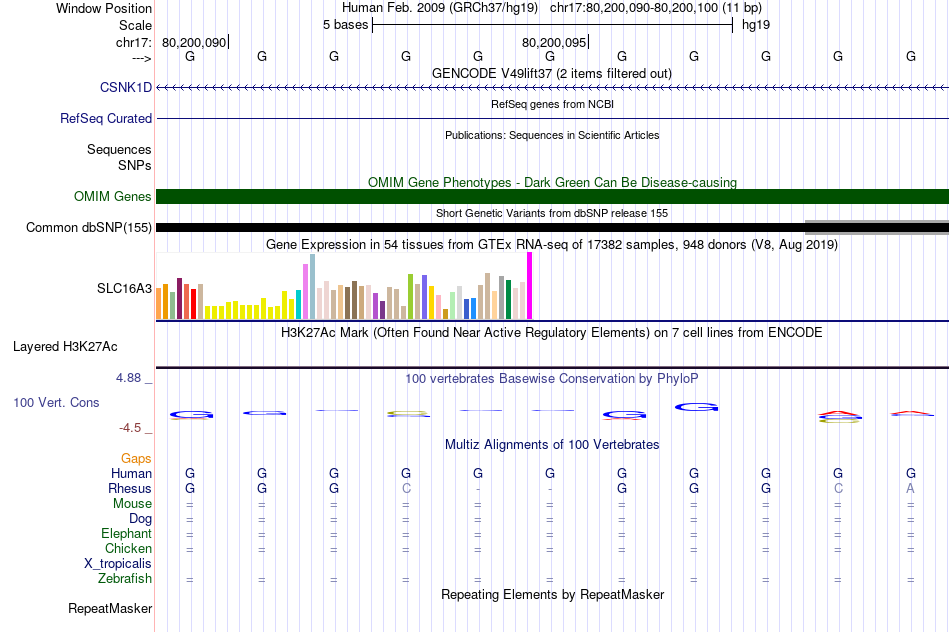Click the Human species label
The width and height of the screenshot is (950, 632).
click(131, 473)
